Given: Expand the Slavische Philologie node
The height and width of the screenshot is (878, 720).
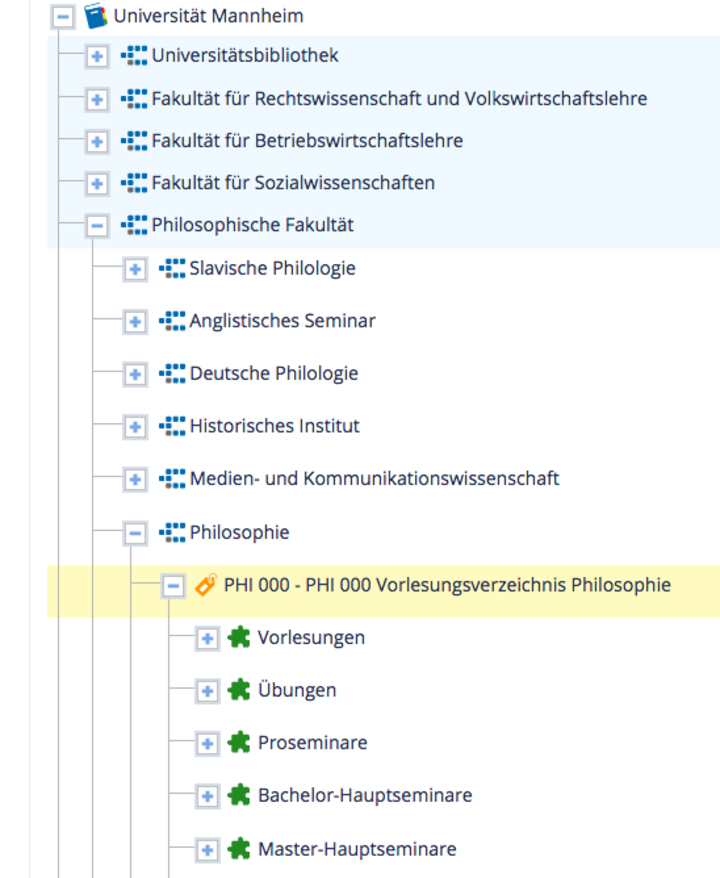Looking at the screenshot, I should click(135, 269).
